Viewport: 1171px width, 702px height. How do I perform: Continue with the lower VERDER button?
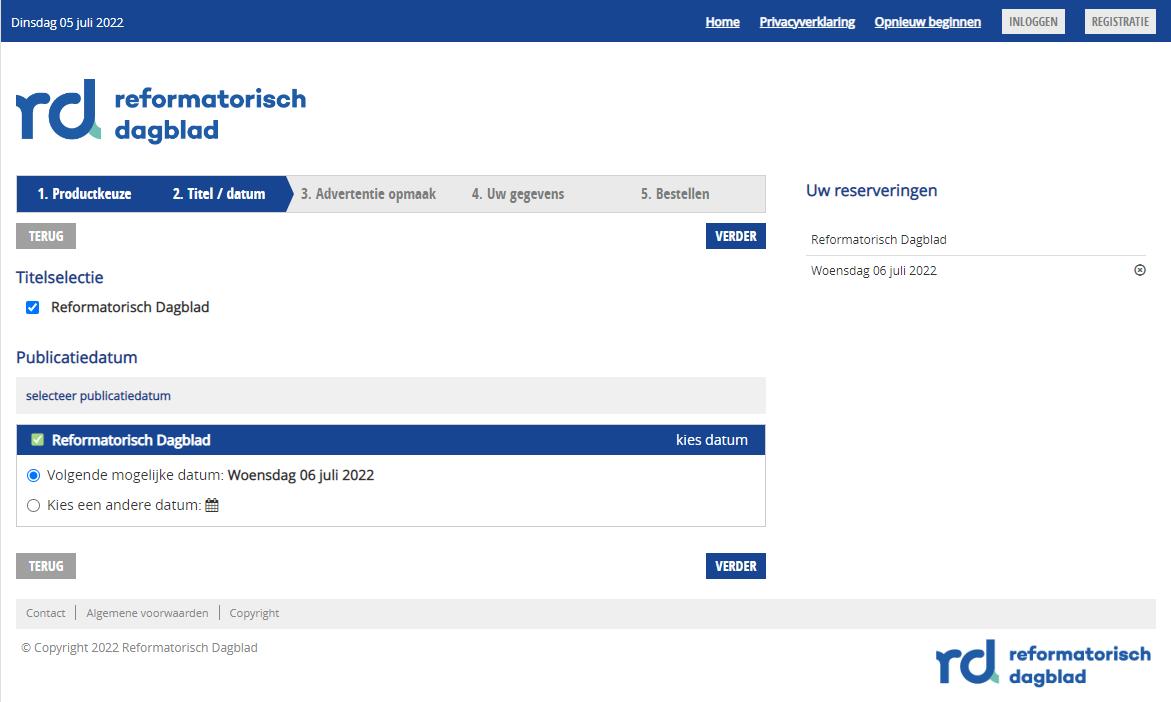click(736, 566)
